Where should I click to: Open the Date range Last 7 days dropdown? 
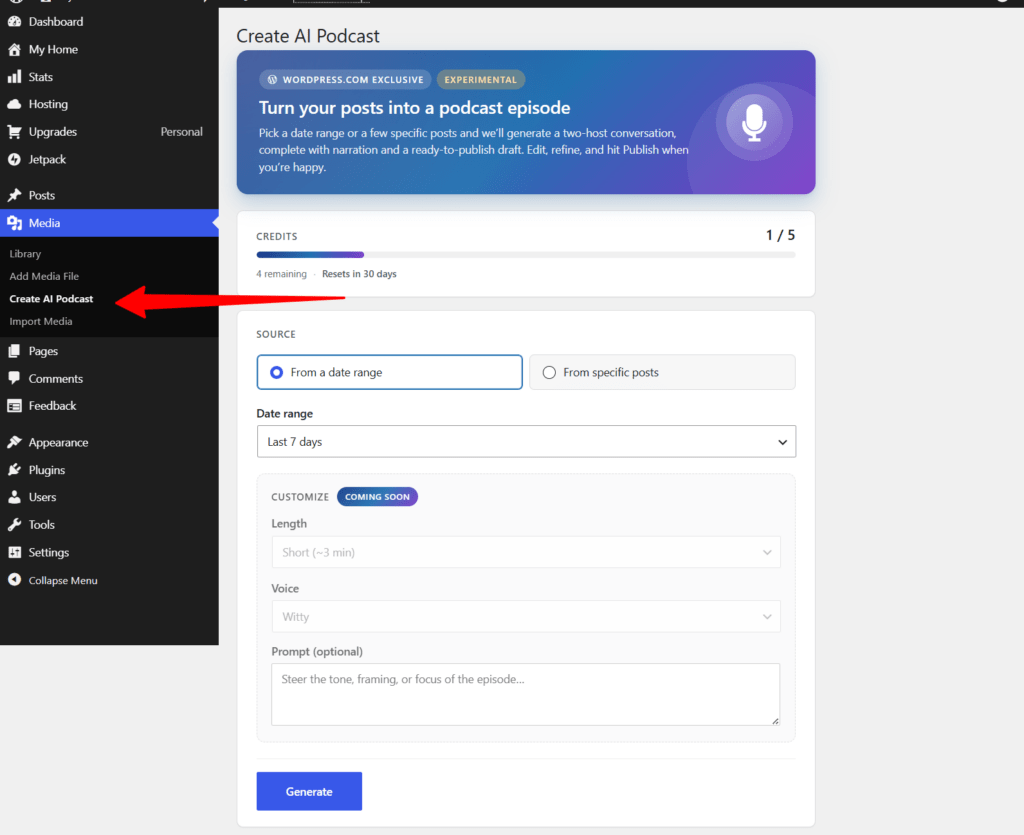coord(526,442)
